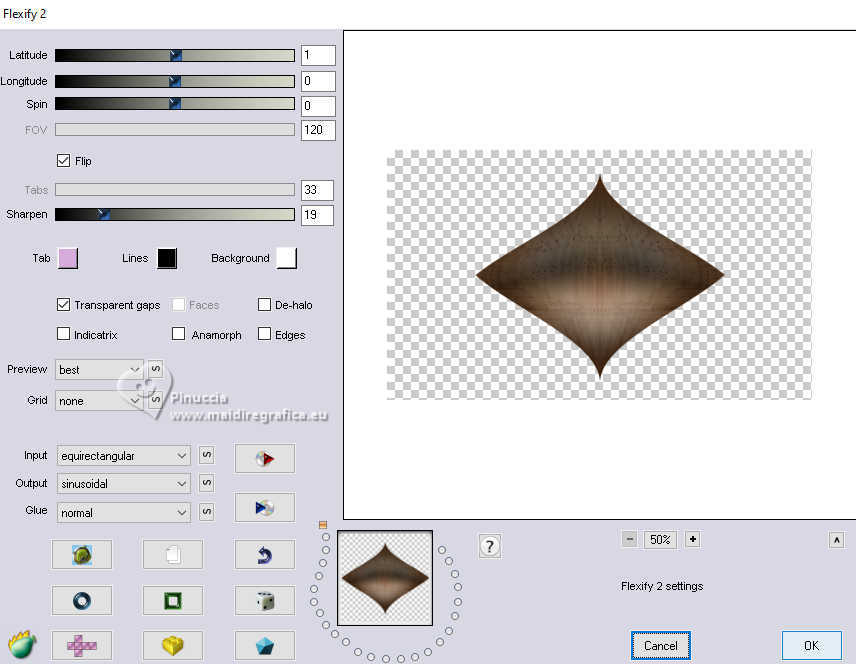Viewport: 856px width, 664px height.
Task: Zoom out preview with minus button
Action: pos(629,540)
